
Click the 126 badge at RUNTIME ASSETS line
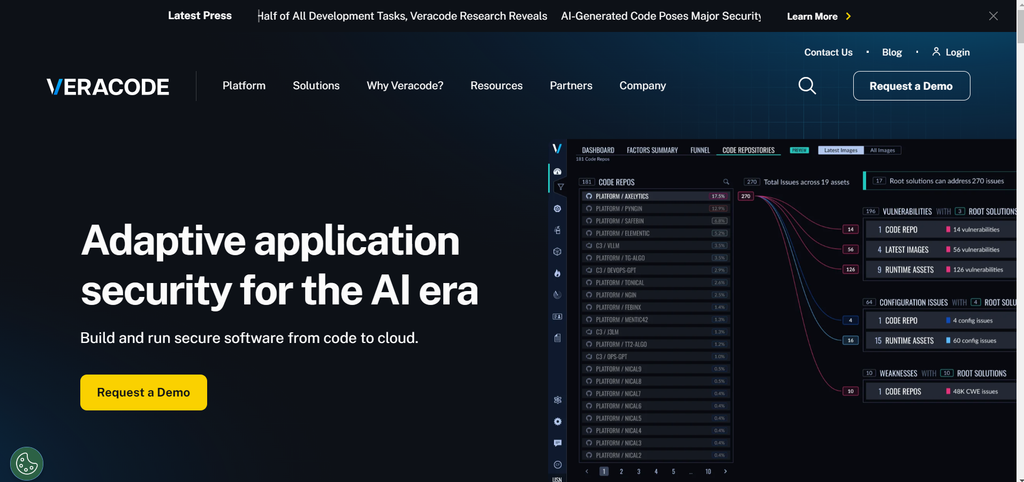[x=850, y=269]
